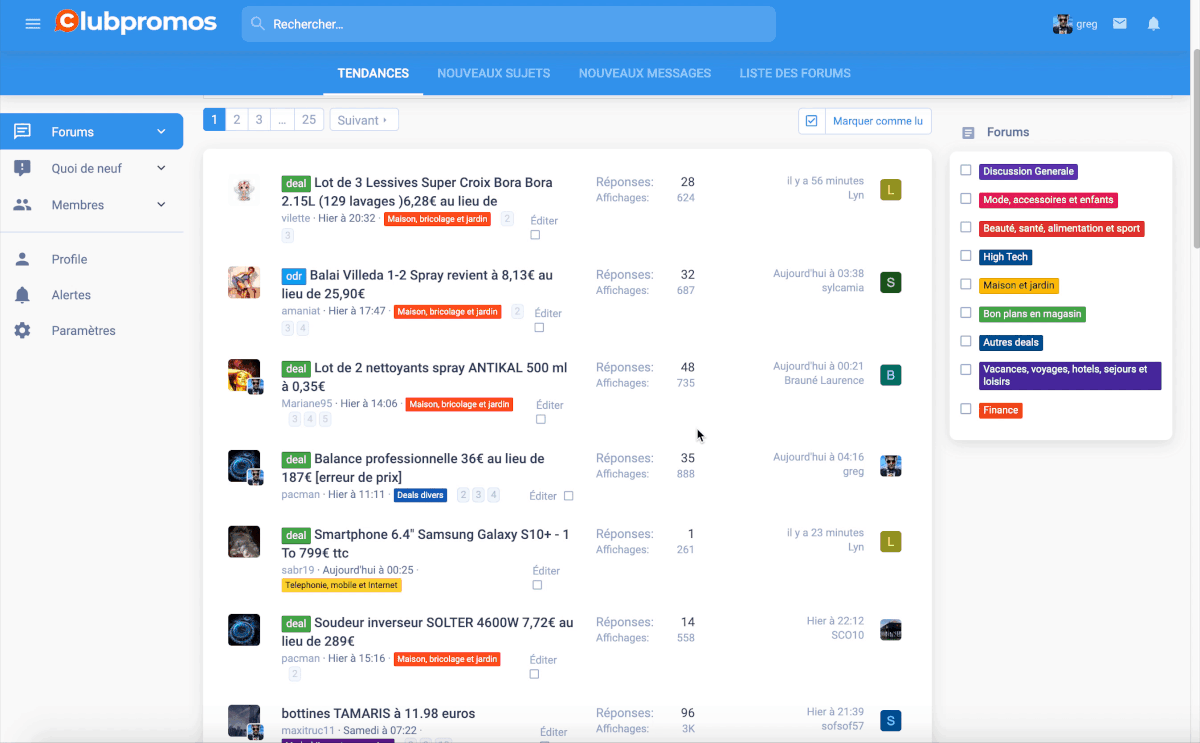Click the Alertes bell icon in sidebar

[x=22, y=295]
